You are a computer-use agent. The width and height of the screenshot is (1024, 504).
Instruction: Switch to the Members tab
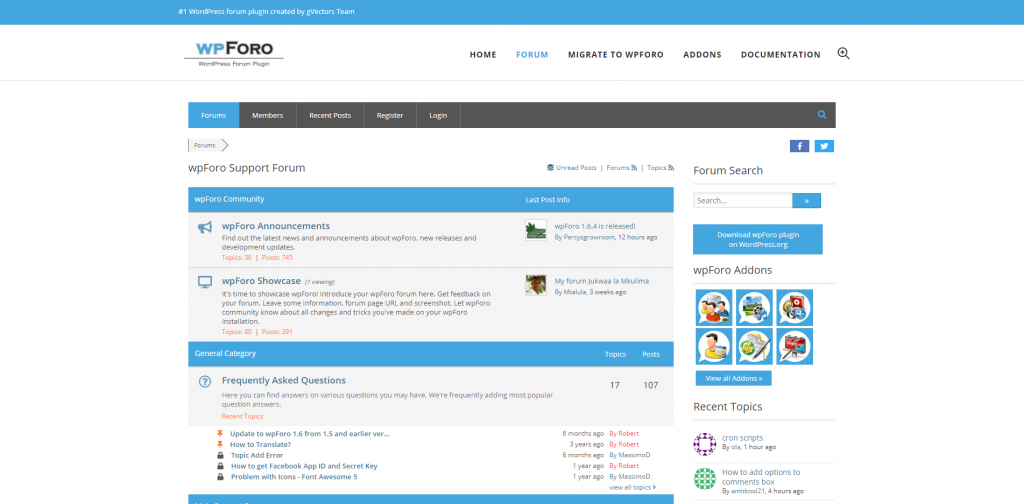pyautogui.click(x=268, y=115)
